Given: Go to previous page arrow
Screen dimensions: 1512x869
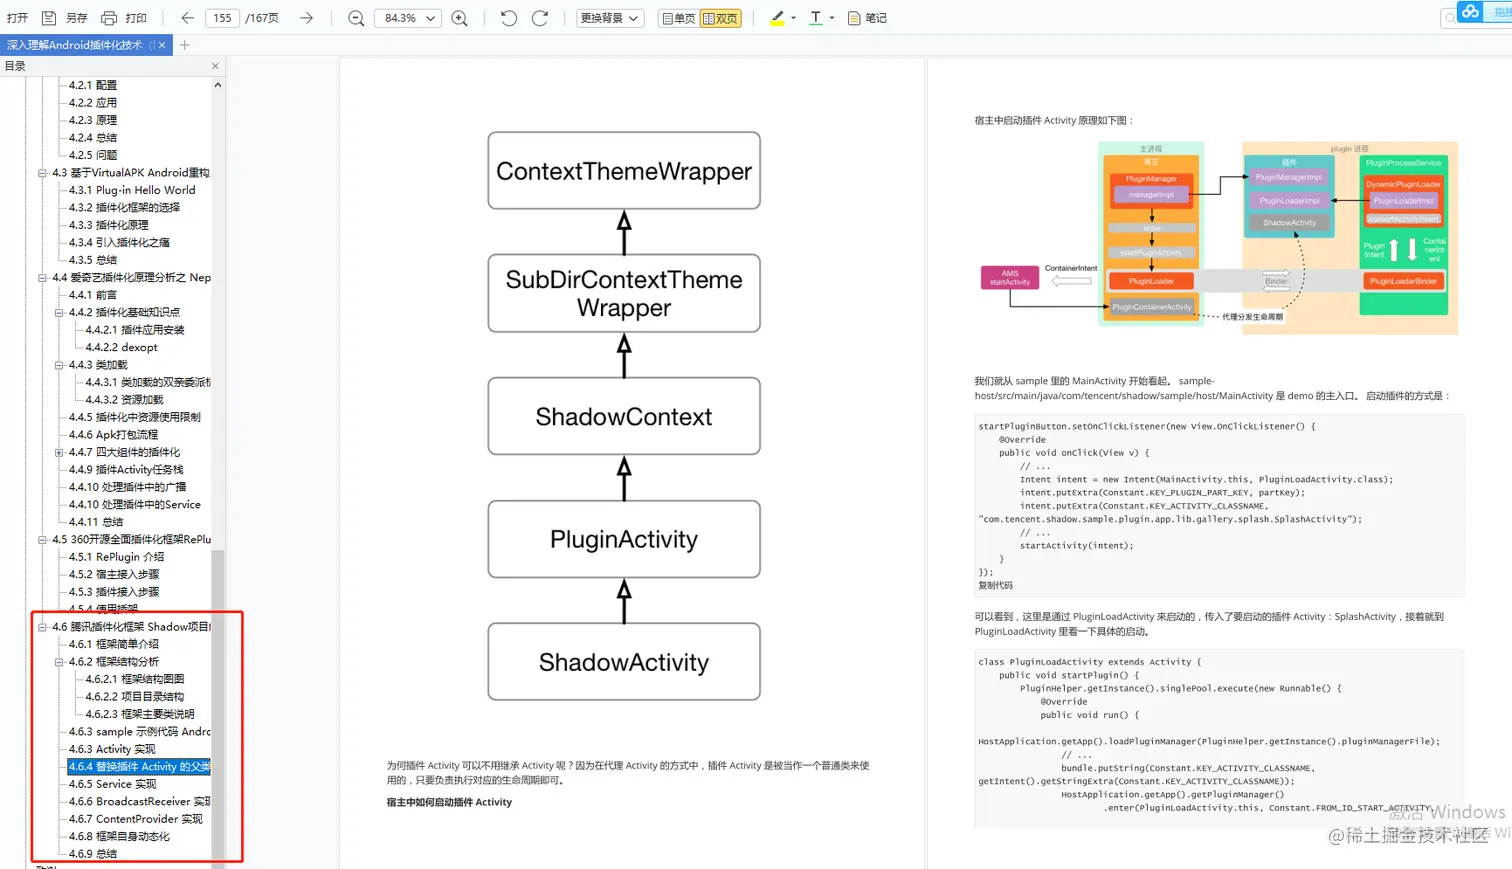Looking at the screenshot, I should [x=187, y=18].
